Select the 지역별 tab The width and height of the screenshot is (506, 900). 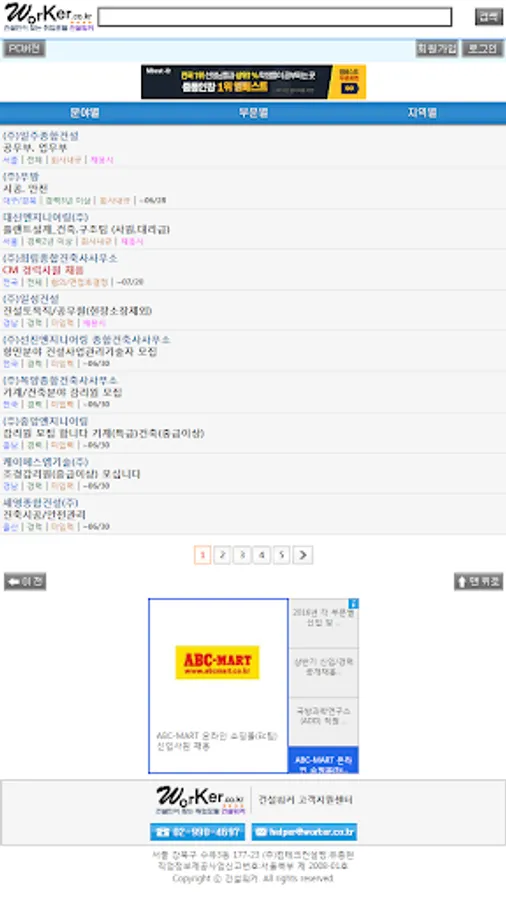click(x=422, y=113)
